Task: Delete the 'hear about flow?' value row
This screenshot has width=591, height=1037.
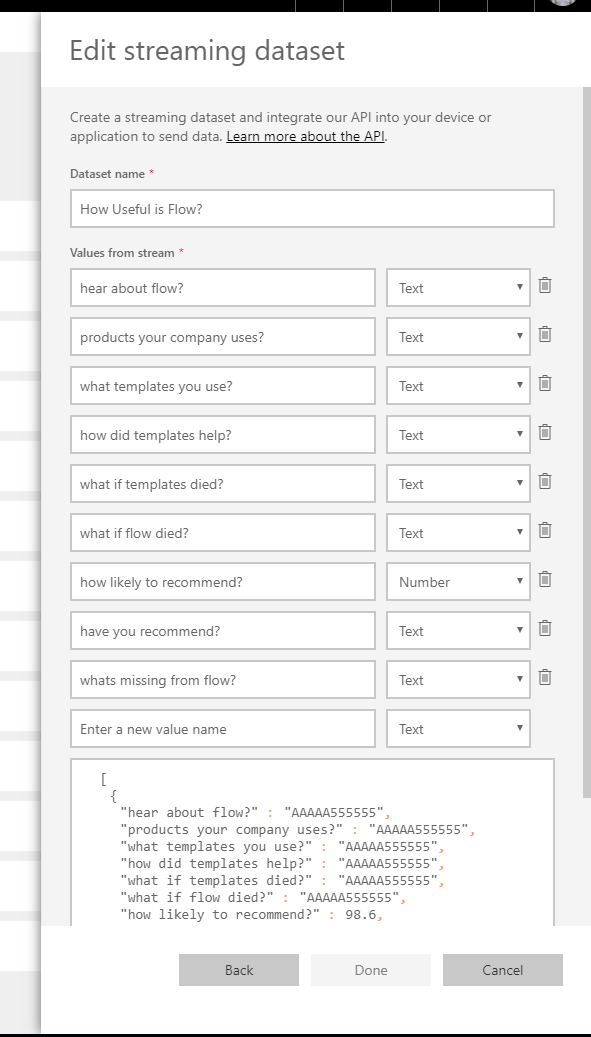Action: (545, 286)
